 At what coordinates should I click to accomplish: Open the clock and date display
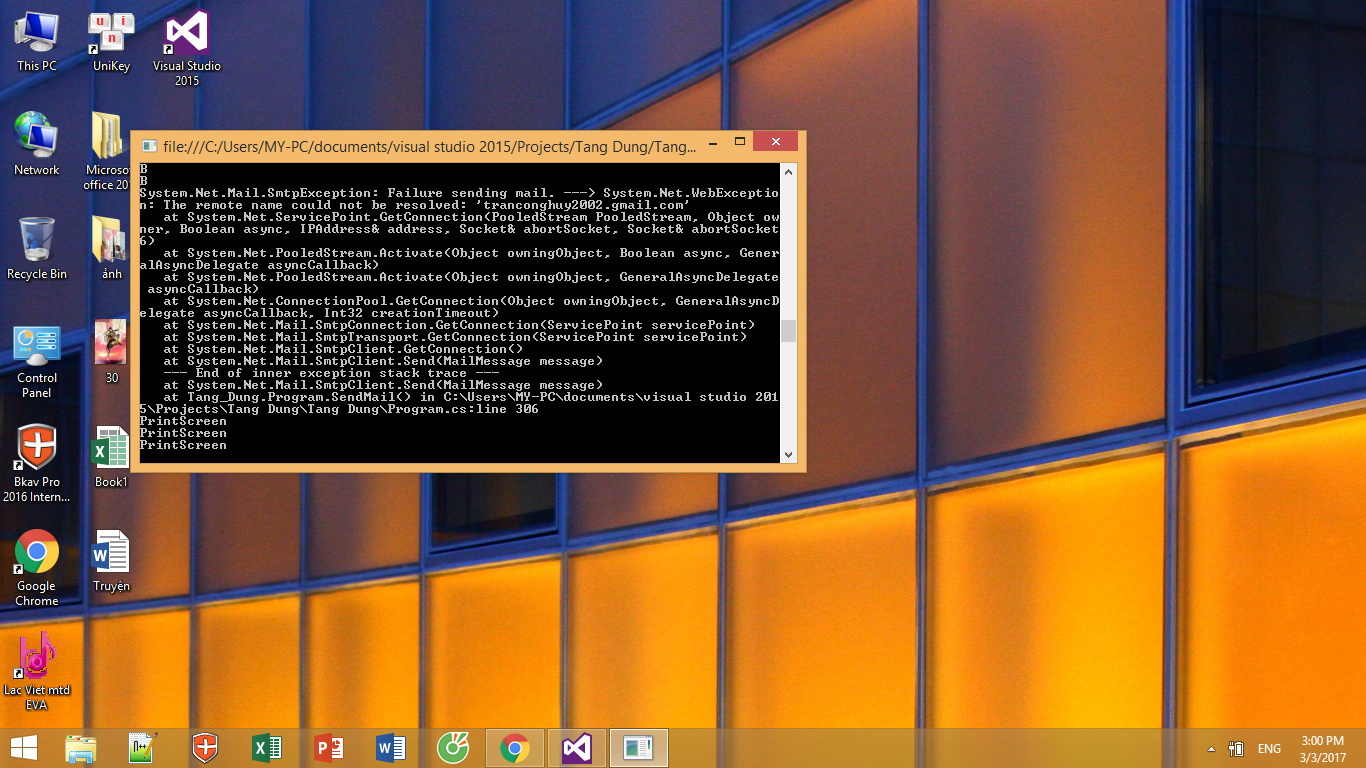pos(1323,748)
